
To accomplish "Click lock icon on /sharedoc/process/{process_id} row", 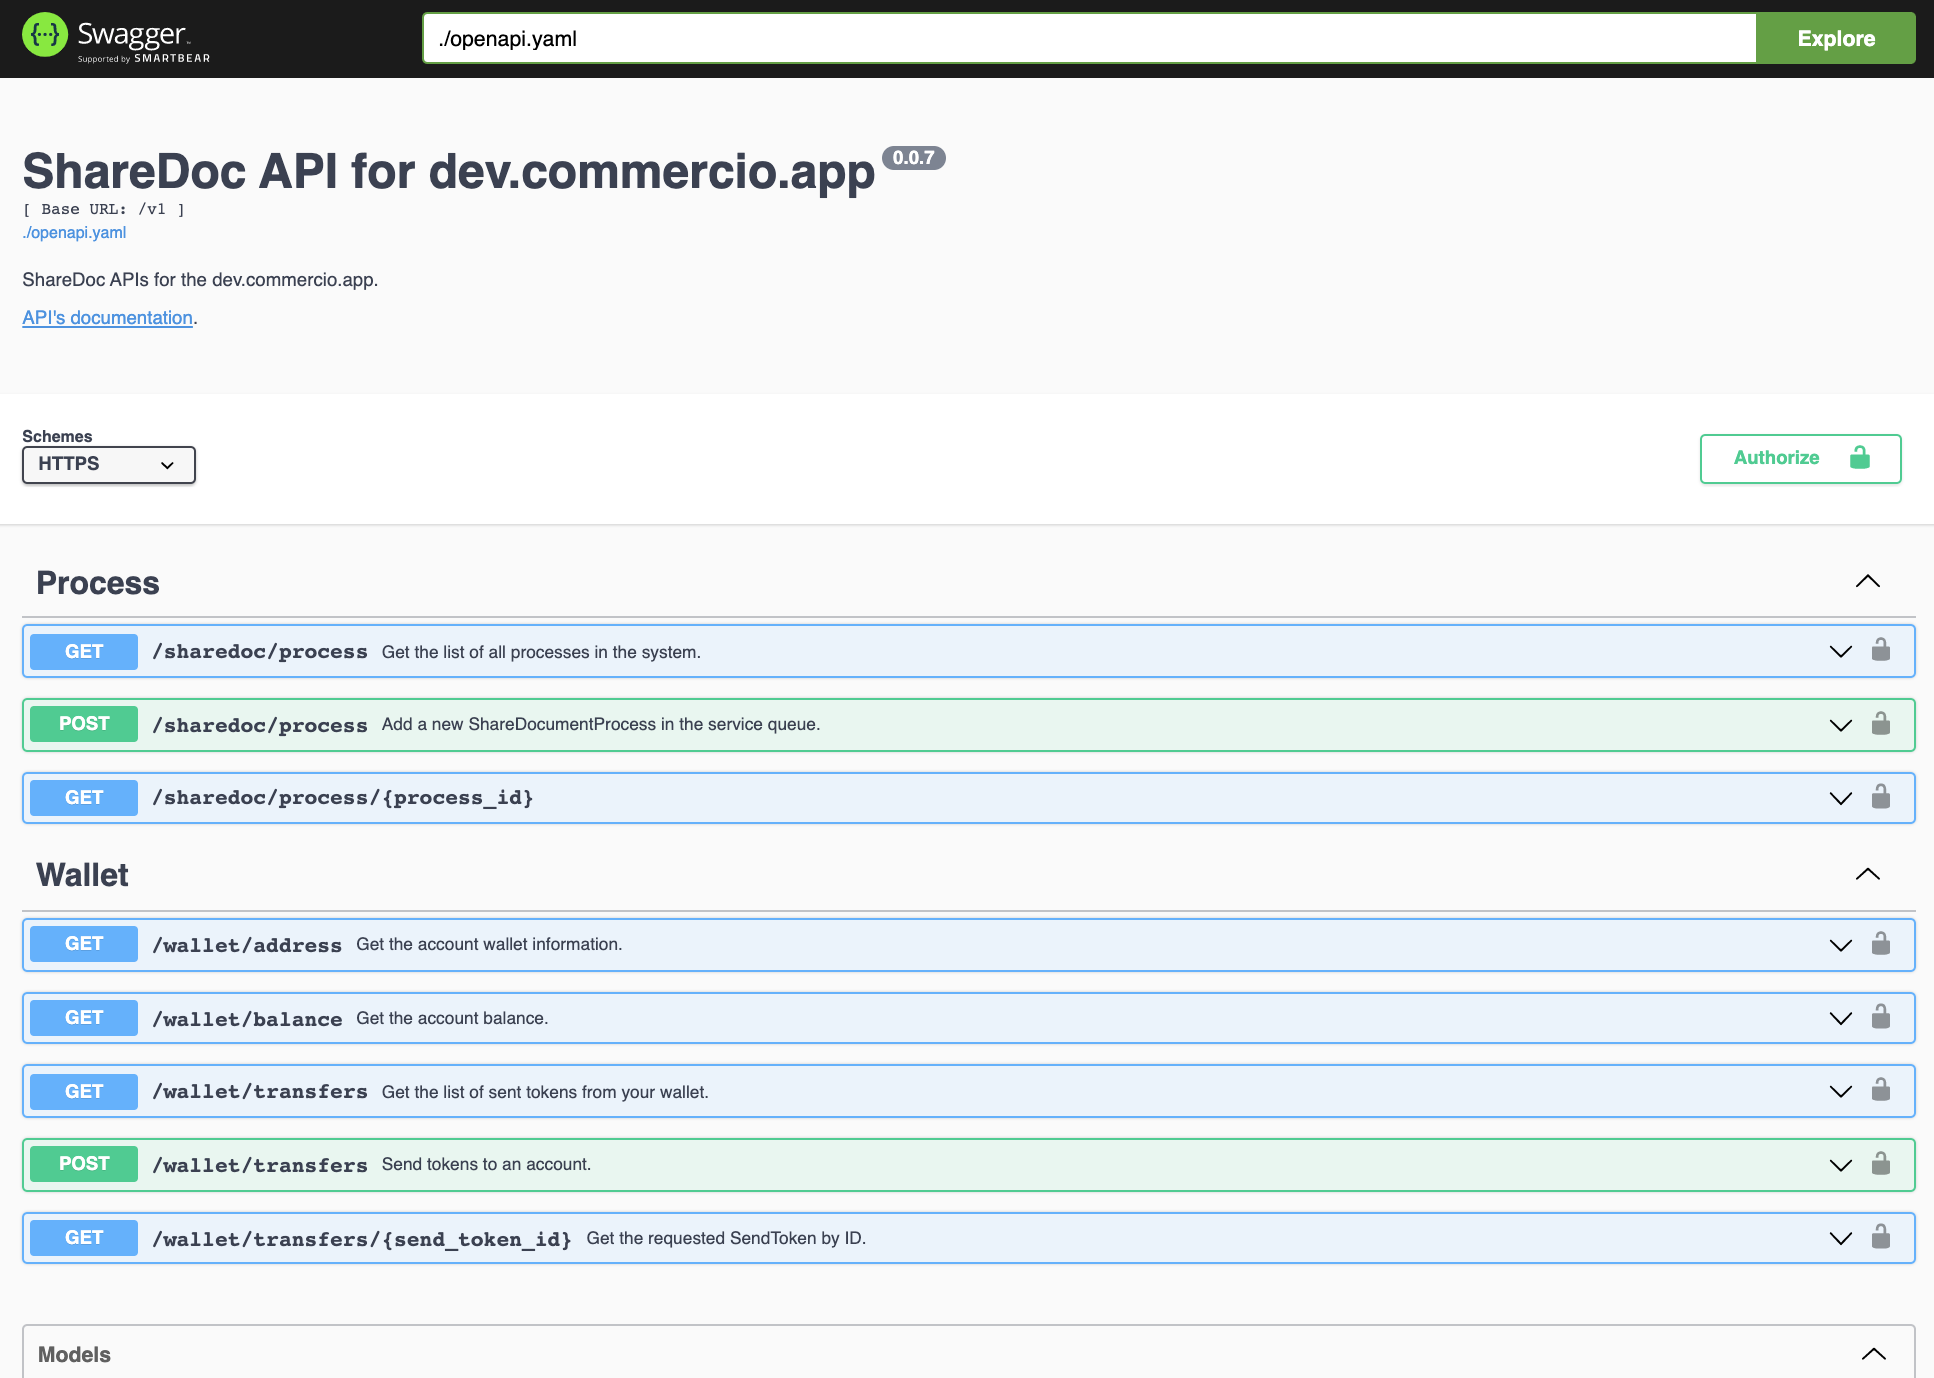I will tap(1880, 797).
